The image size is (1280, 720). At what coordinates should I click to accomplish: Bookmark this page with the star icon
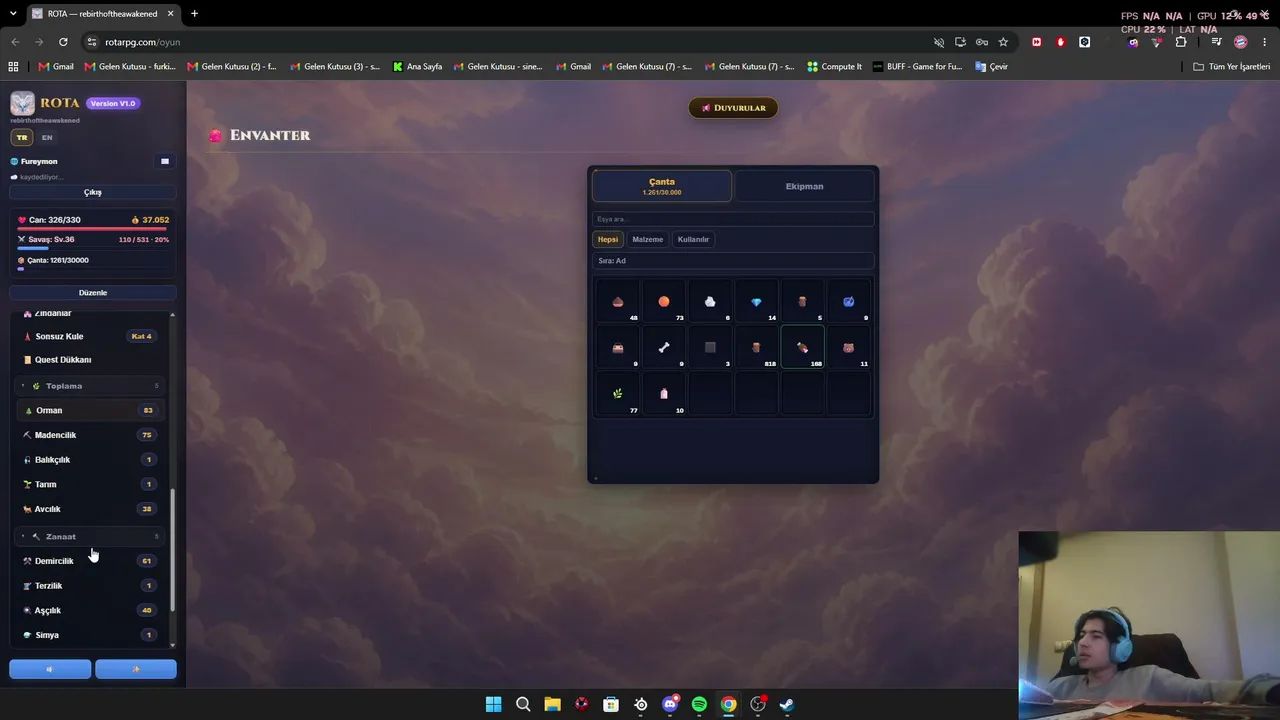tap(1003, 42)
